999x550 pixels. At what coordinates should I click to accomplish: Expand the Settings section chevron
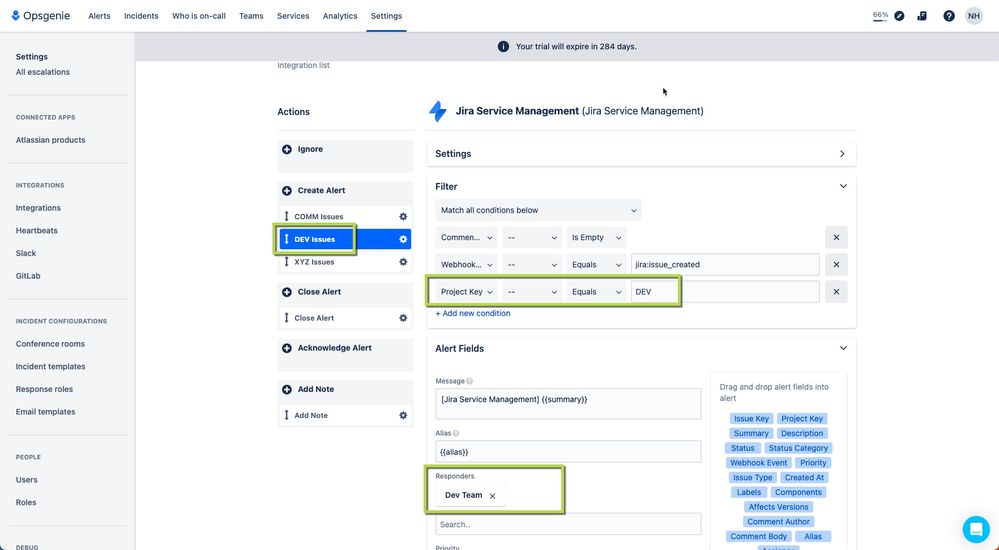click(842, 154)
